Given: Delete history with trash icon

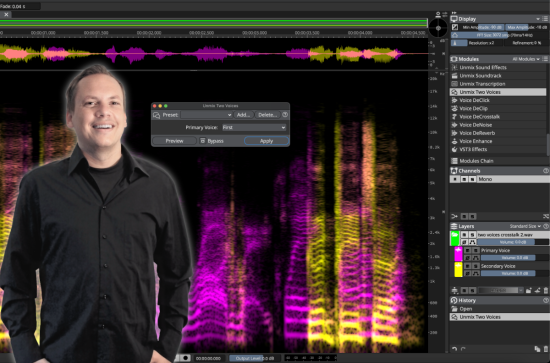Looking at the screenshot, I should point(545,349).
